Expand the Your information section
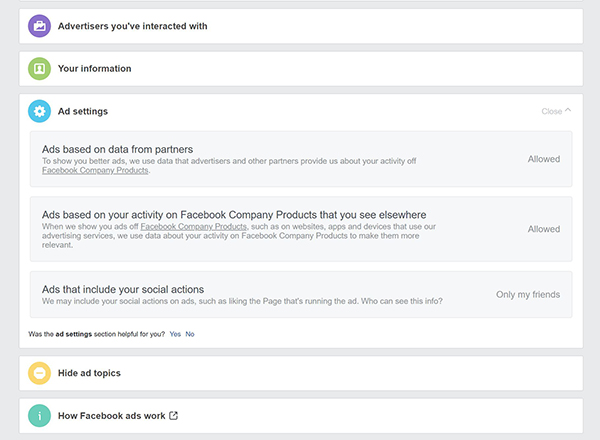The image size is (600, 440). point(301,68)
